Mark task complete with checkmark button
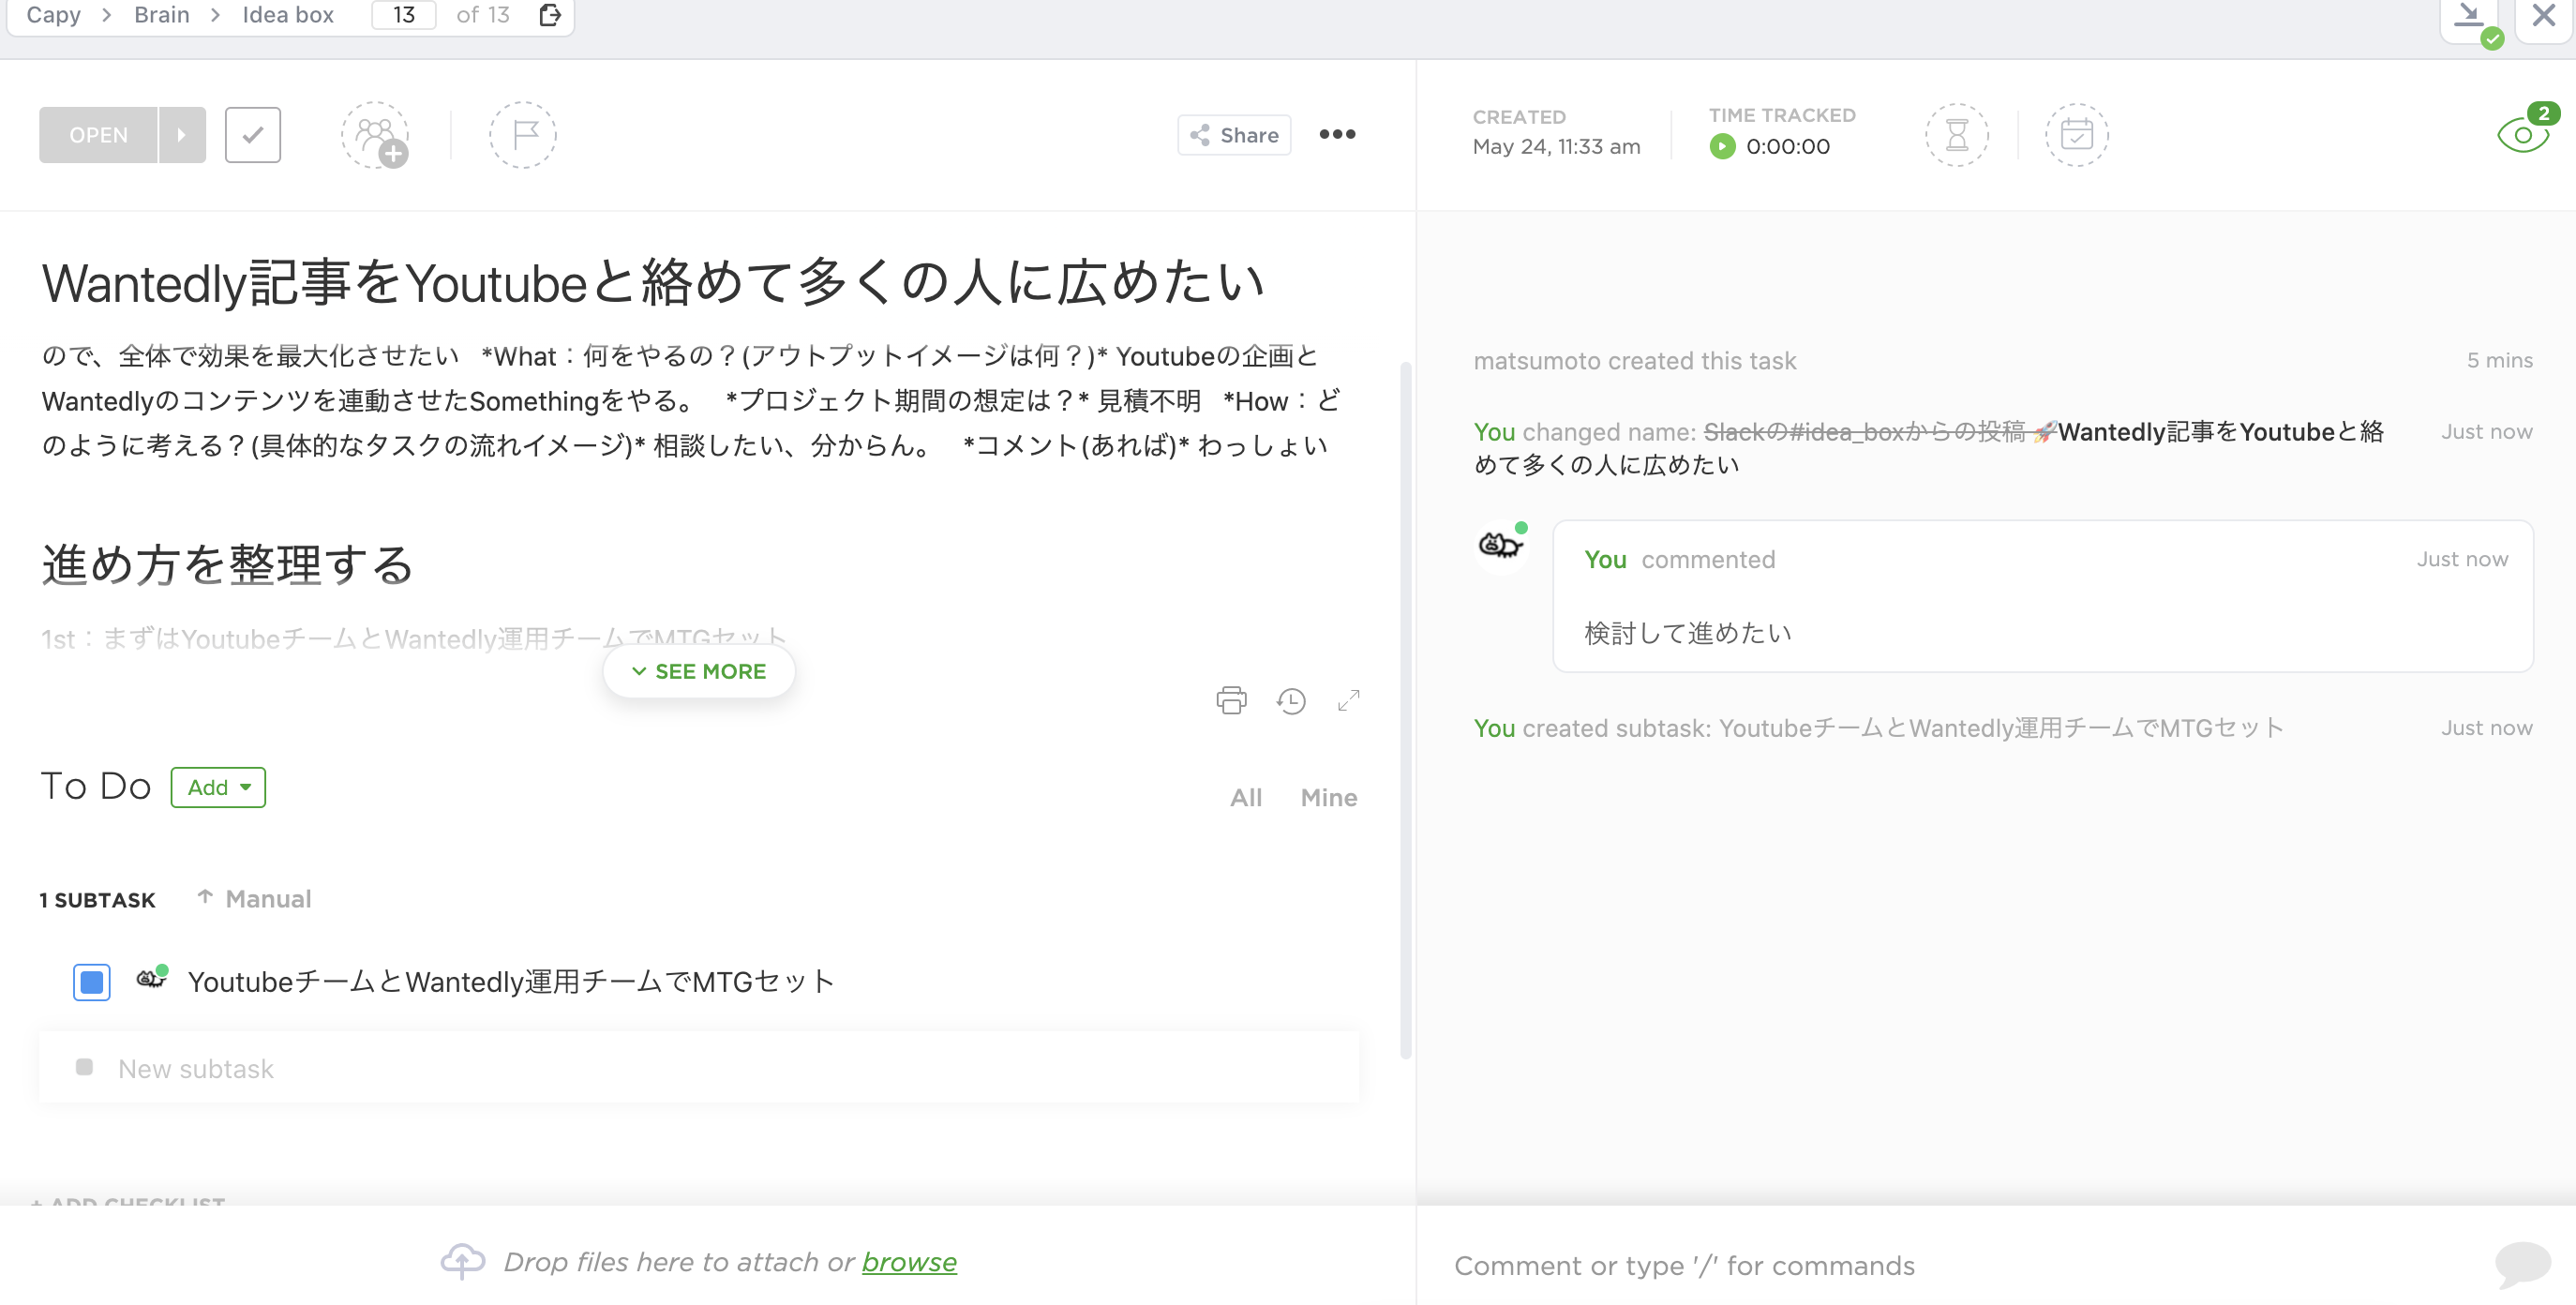 coord(253,135)
